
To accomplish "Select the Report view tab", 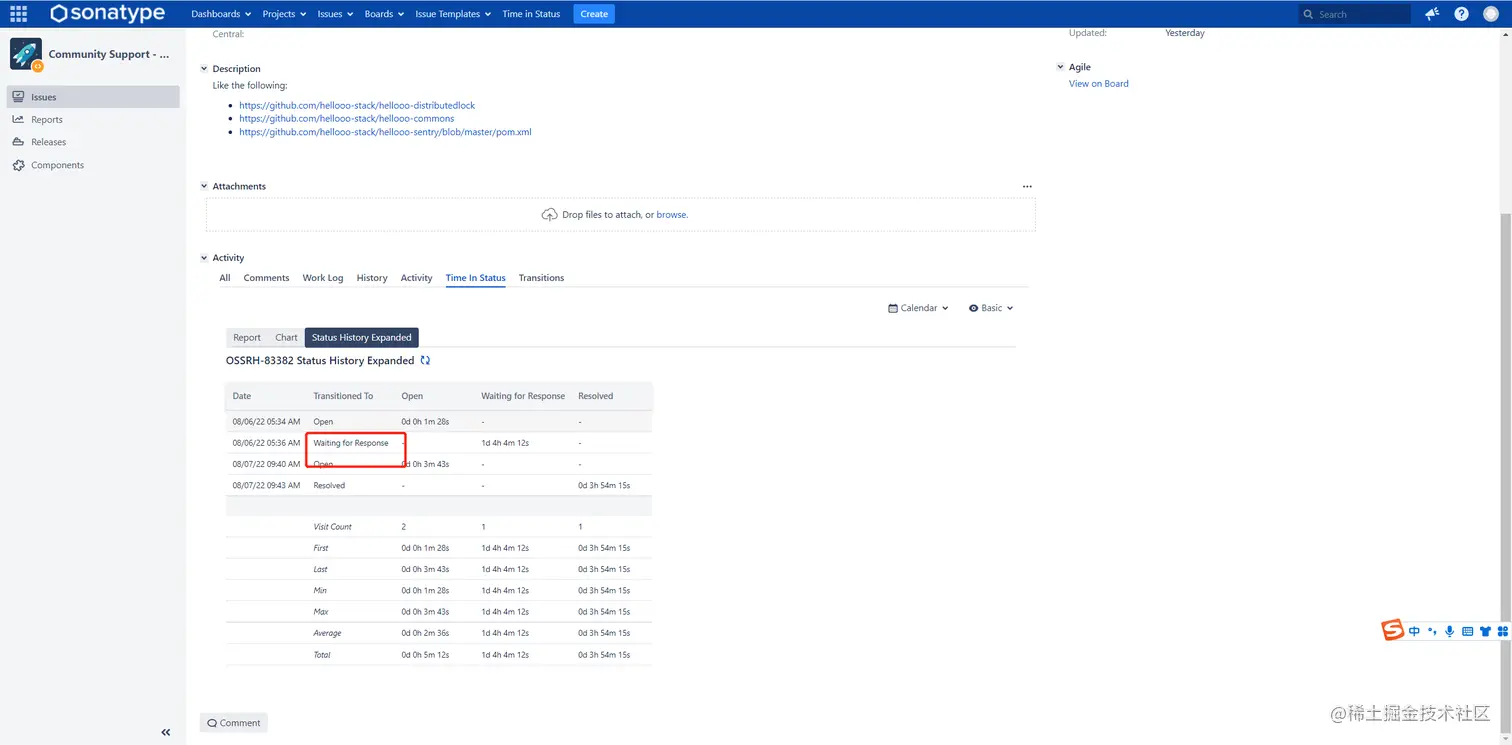I will click(247, 338).
